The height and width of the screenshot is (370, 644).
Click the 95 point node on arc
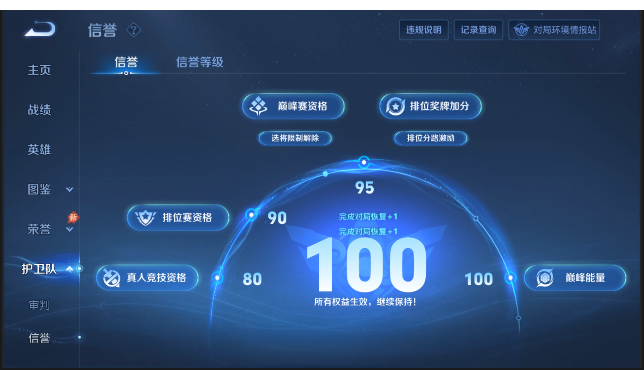coord(363,162)
